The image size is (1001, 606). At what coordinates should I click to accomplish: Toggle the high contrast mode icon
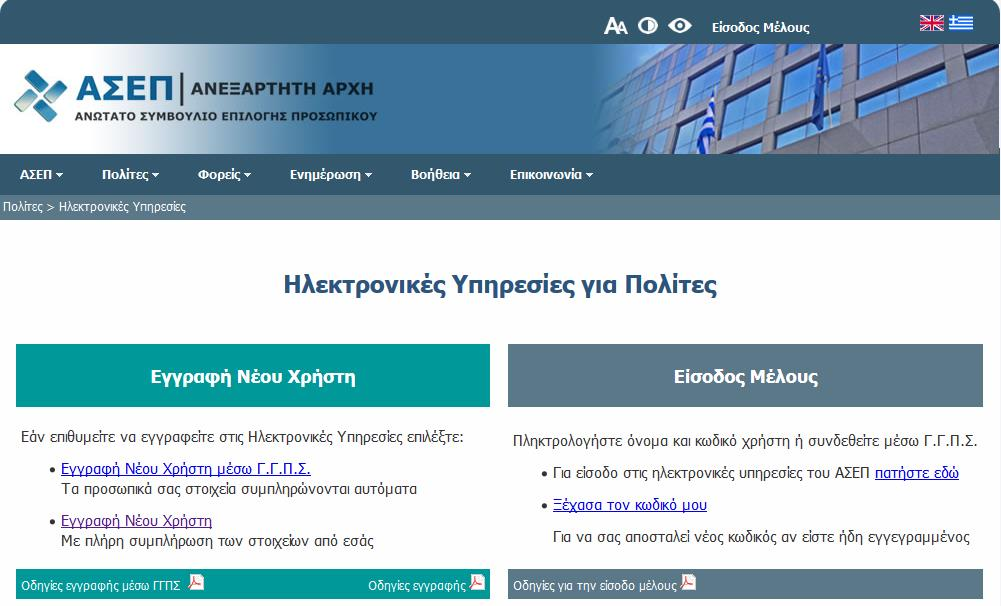tap(647, 26)
